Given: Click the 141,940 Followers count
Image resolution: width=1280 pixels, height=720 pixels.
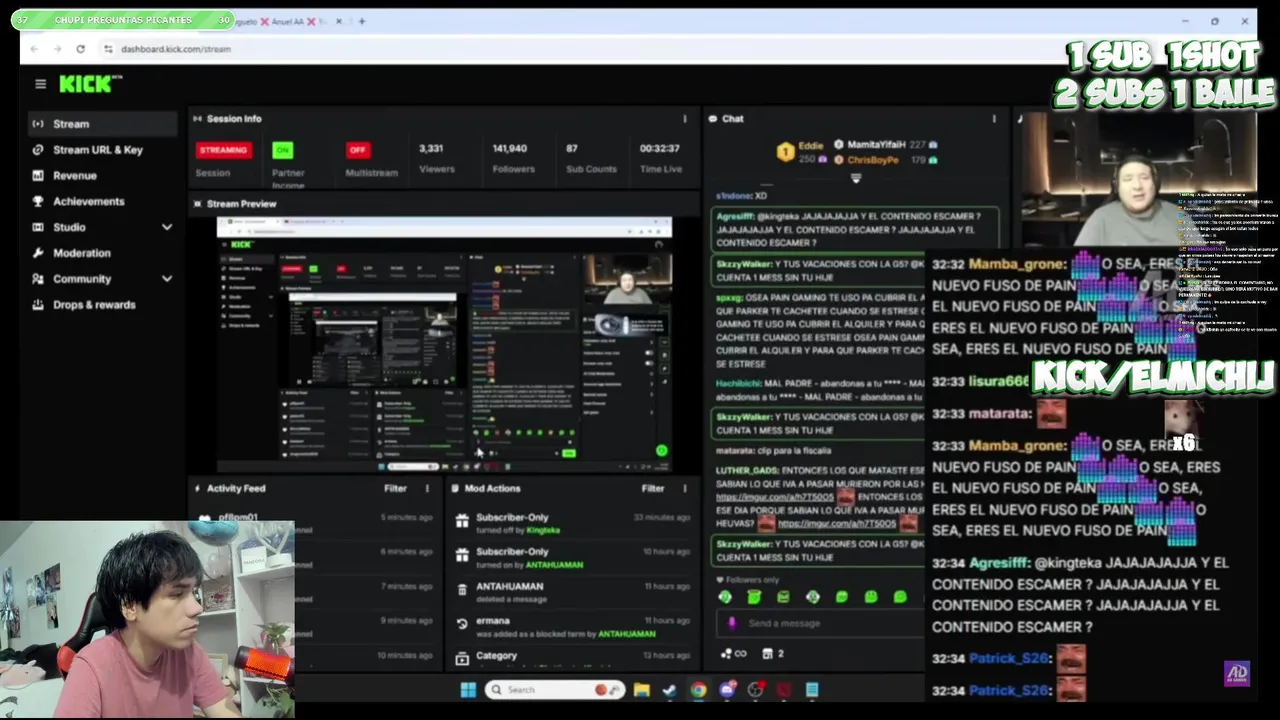Looking at the screenshot, I should click(x=510, y=149).
